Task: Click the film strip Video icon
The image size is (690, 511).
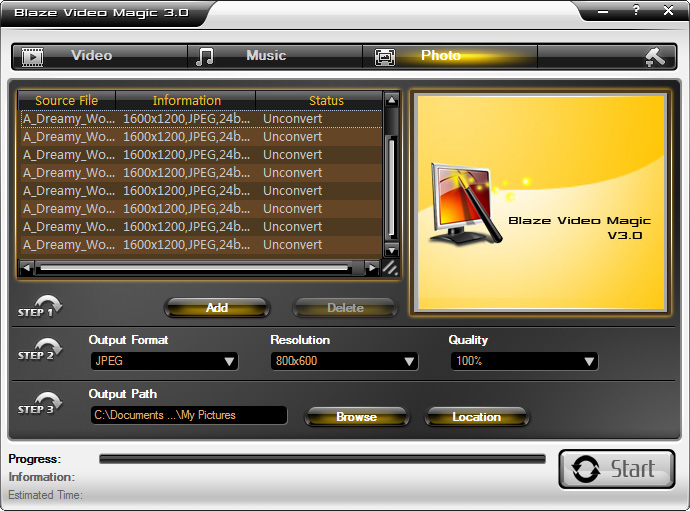Action: click(33, 57)
